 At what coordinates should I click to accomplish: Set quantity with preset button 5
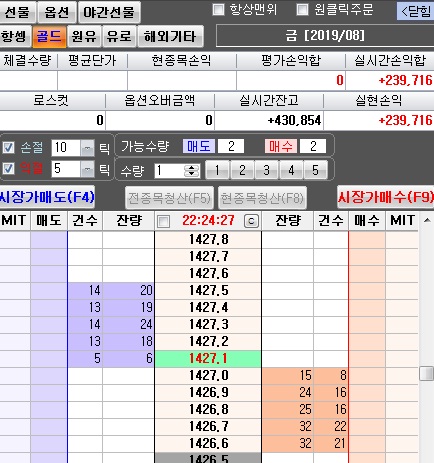click(315, 170)
